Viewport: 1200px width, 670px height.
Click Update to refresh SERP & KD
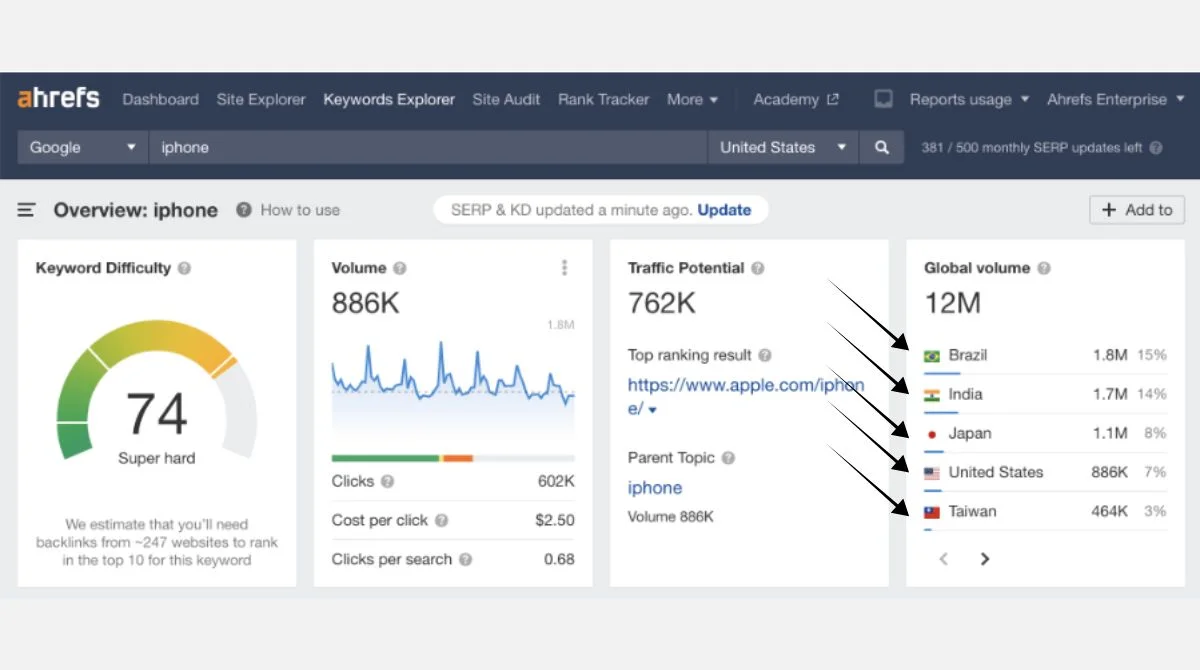(x=724, y=210)
